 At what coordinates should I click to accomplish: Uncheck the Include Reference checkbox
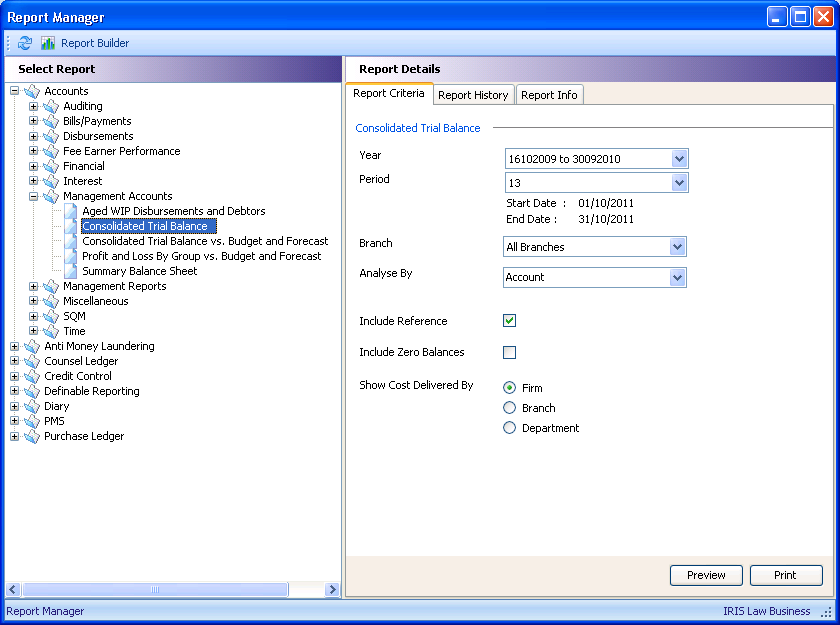(509, 321)
